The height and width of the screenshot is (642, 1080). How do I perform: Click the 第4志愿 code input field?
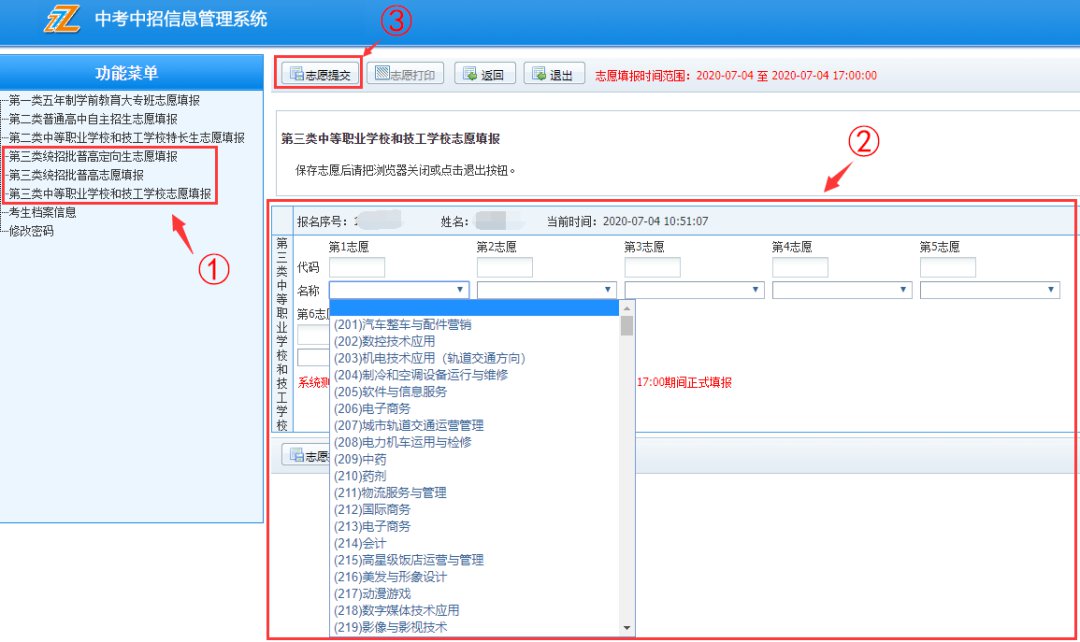(x=799, y=268)
